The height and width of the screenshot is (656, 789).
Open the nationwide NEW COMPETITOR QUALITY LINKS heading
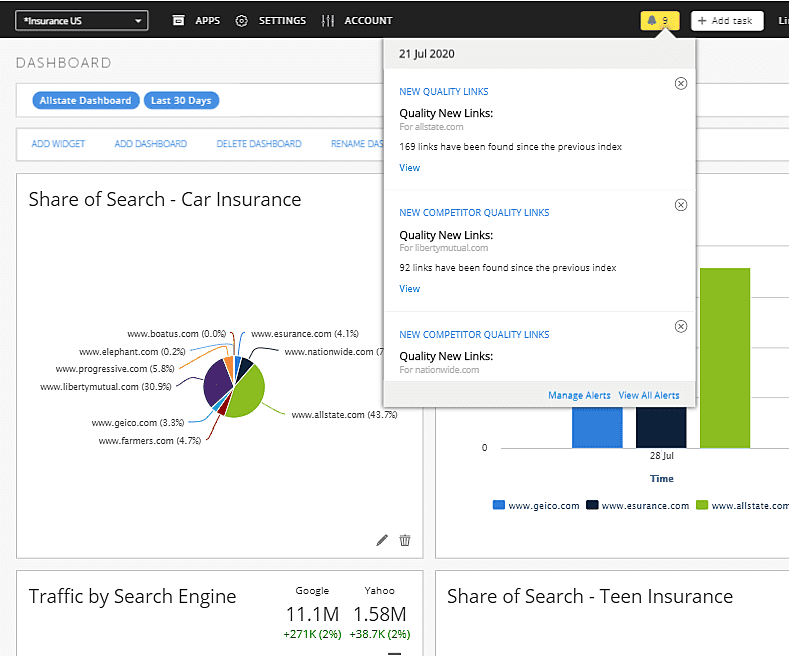tap(474, 335)
